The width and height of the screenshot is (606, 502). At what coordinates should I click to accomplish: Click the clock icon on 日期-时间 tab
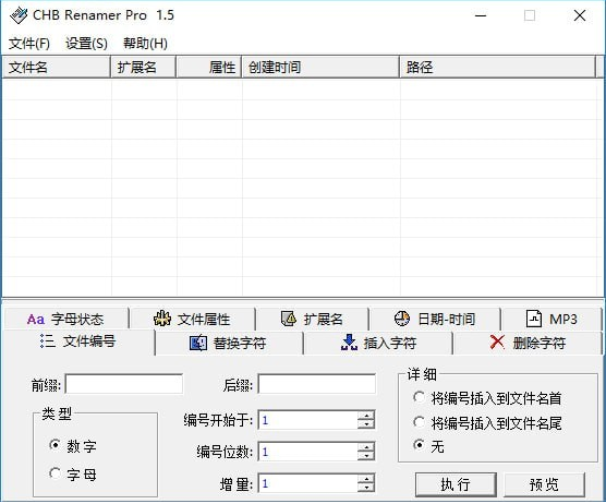coord(402,319)
